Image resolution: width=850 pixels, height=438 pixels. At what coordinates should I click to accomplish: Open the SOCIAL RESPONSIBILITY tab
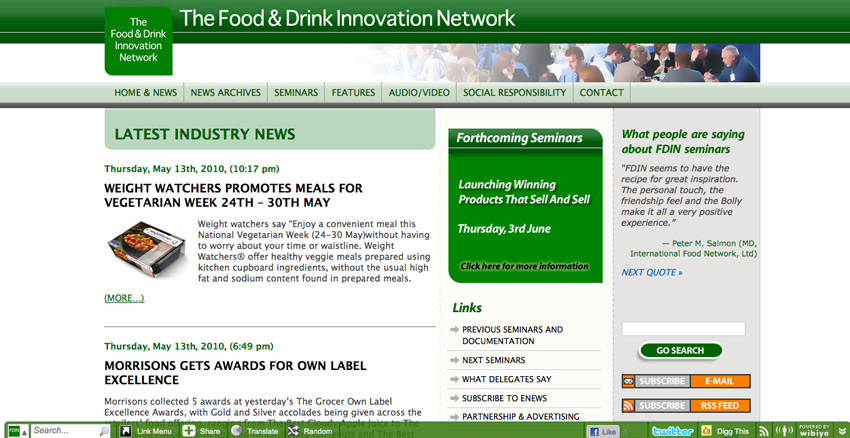[514, 93]
